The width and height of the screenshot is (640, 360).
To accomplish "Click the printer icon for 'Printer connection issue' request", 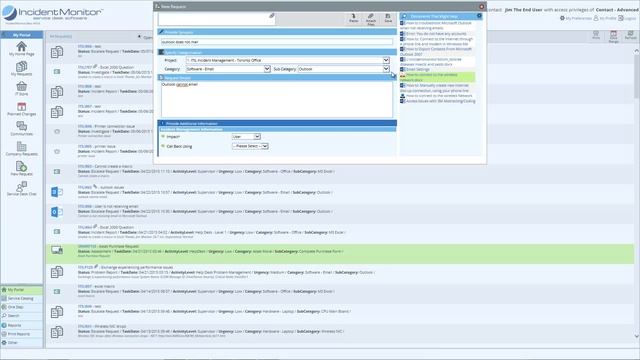I will (x=57, y=132).
